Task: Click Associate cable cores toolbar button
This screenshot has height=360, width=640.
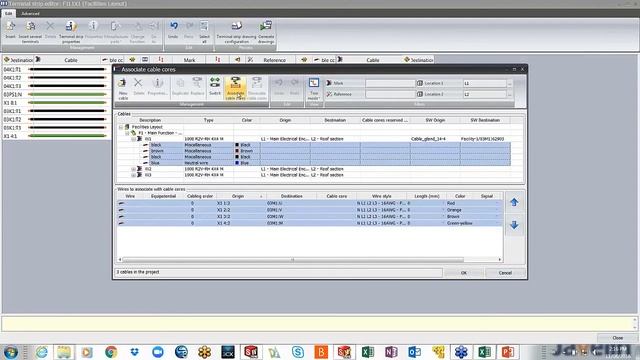Action: point(236,88)
